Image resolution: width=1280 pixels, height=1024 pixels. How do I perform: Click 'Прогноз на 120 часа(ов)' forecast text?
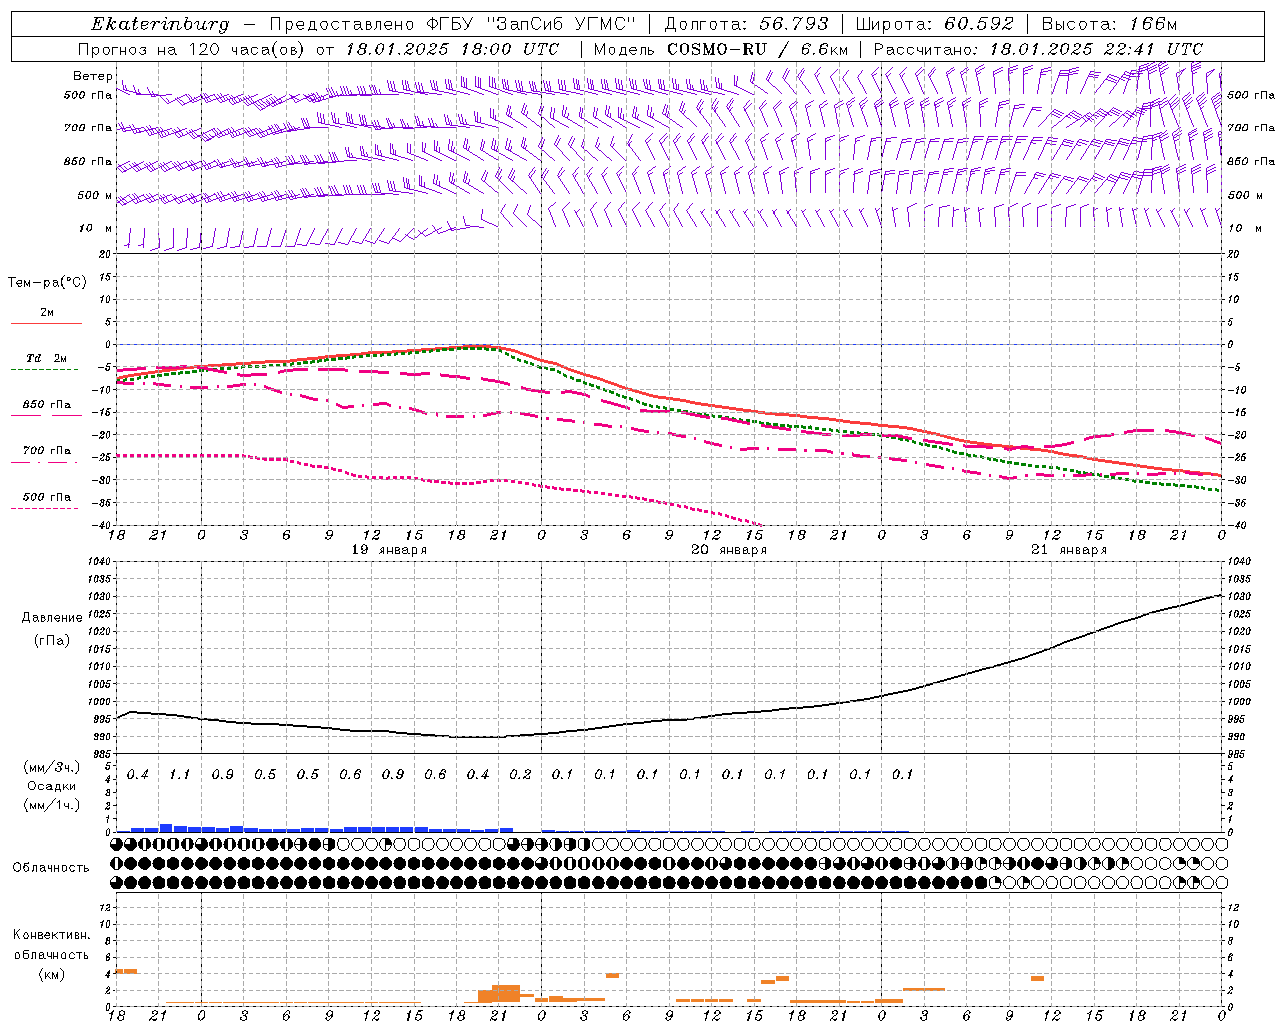tap(192, 49)
